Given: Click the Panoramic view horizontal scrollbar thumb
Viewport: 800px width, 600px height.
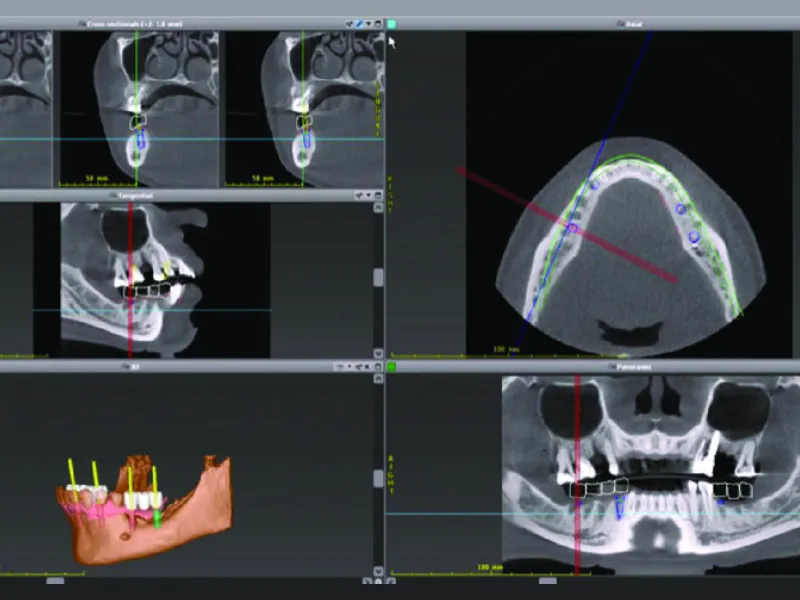Looking at the screenshot, I should click(x=548, y=581).
